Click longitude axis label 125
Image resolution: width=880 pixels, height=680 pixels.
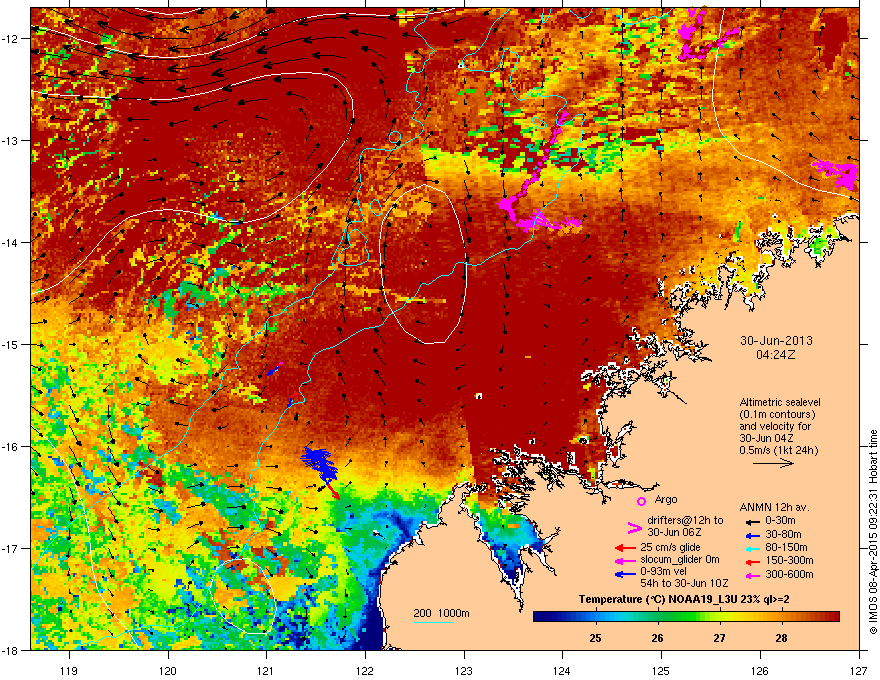pos(661,670)
